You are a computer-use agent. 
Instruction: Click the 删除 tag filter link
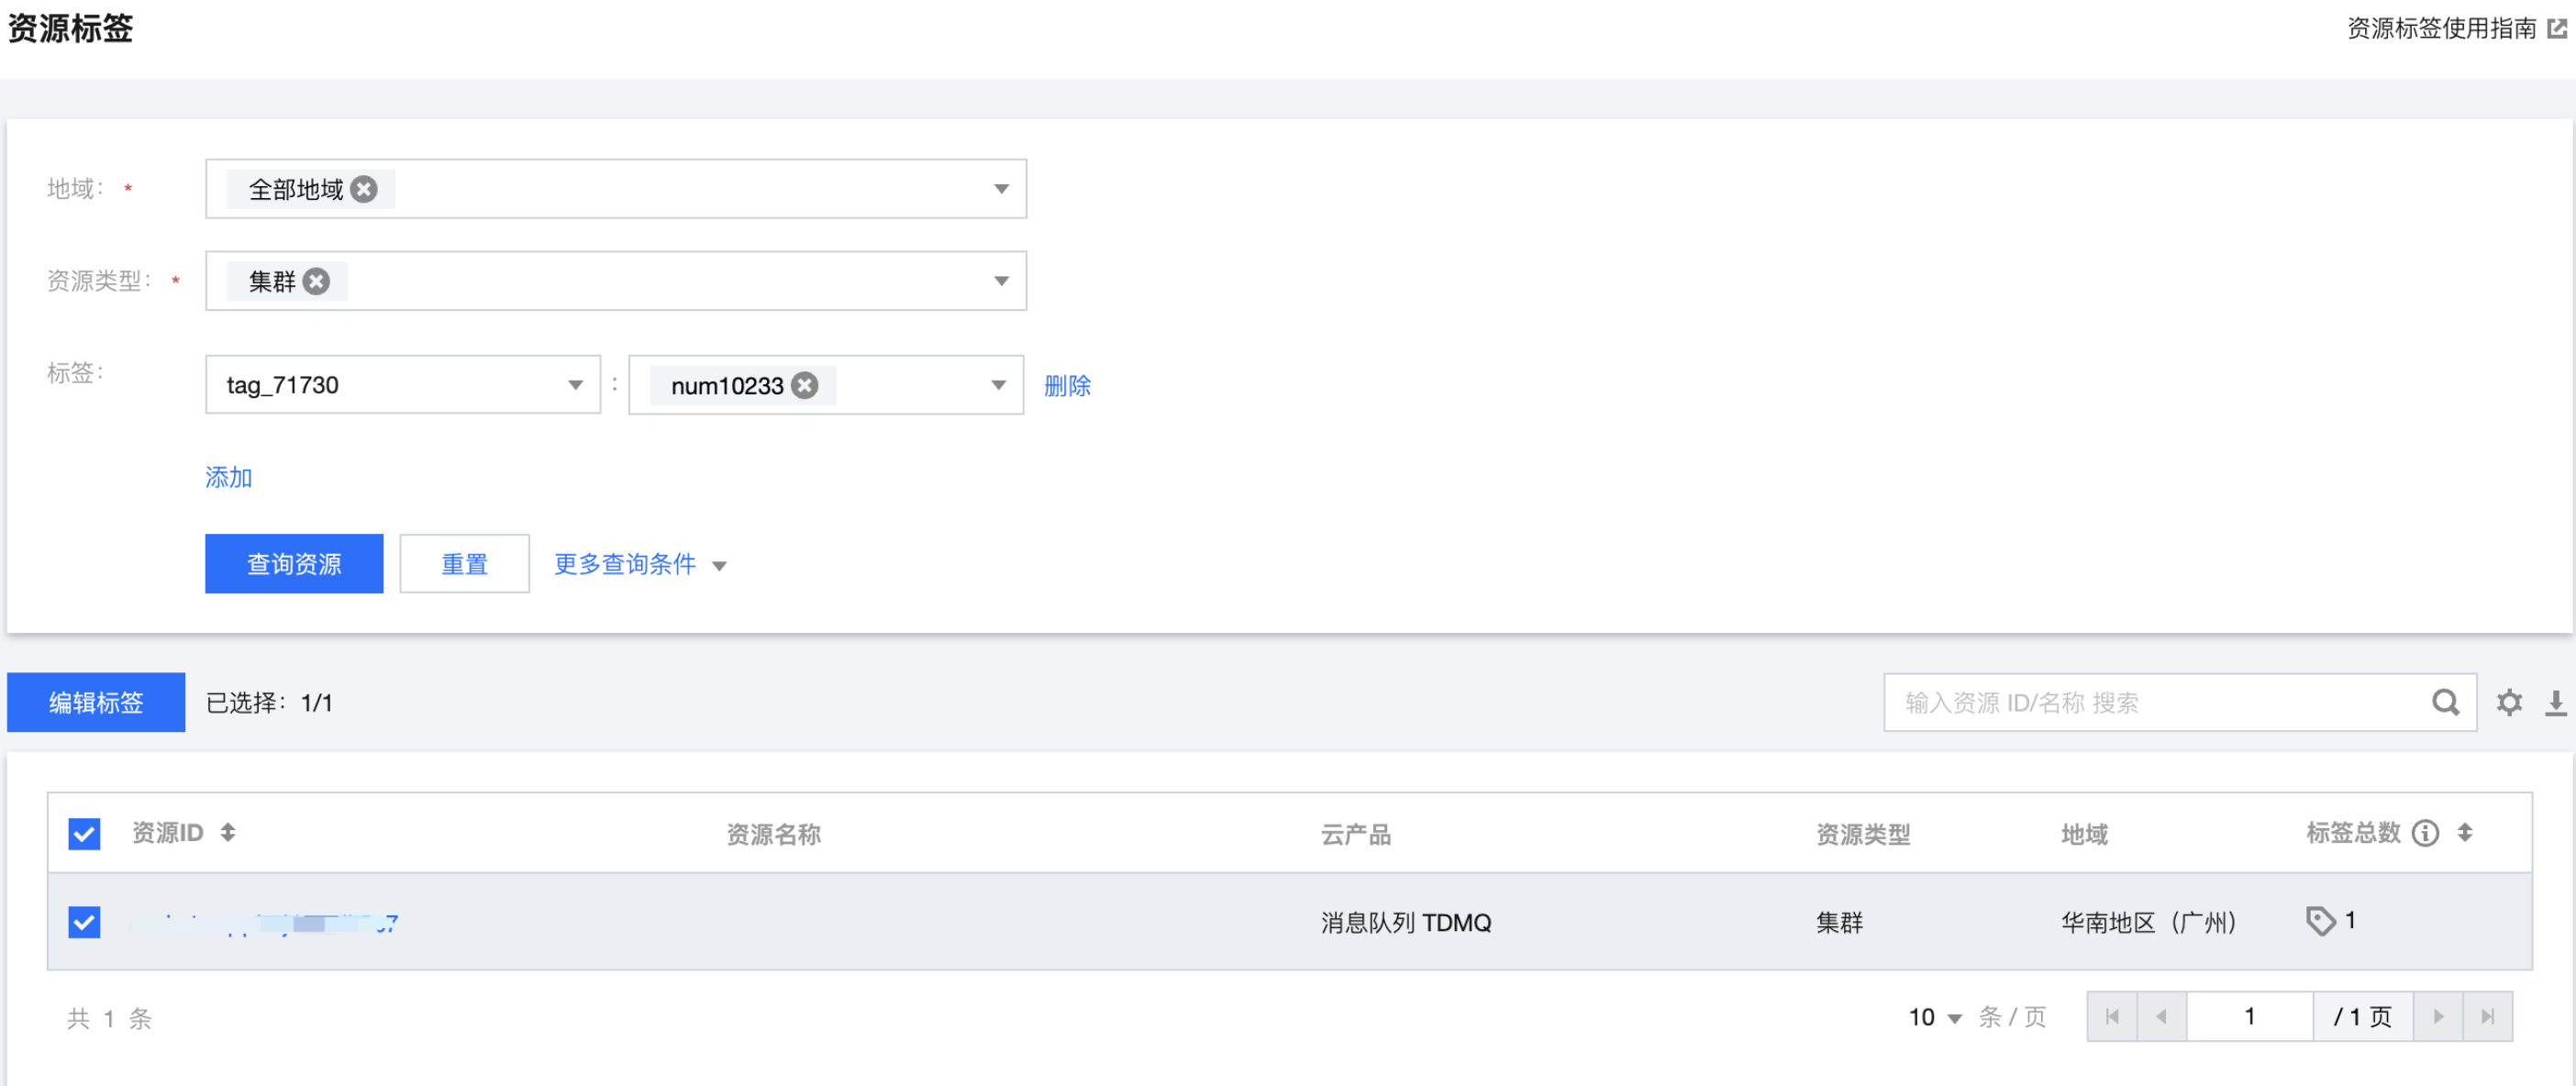coord(1067,385)
